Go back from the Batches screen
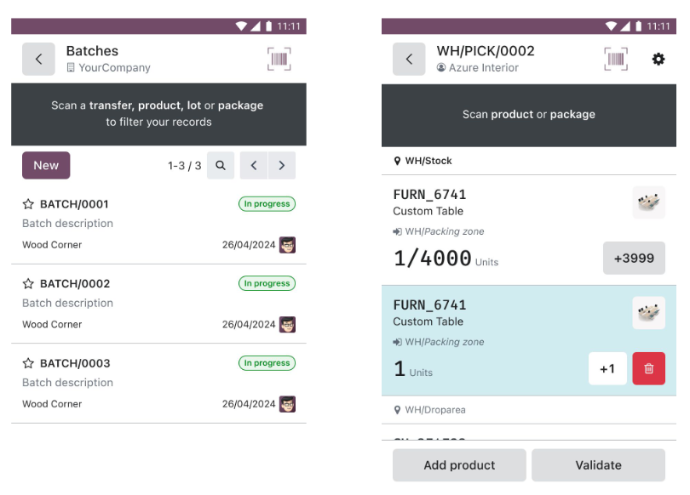 pos(39,59)
